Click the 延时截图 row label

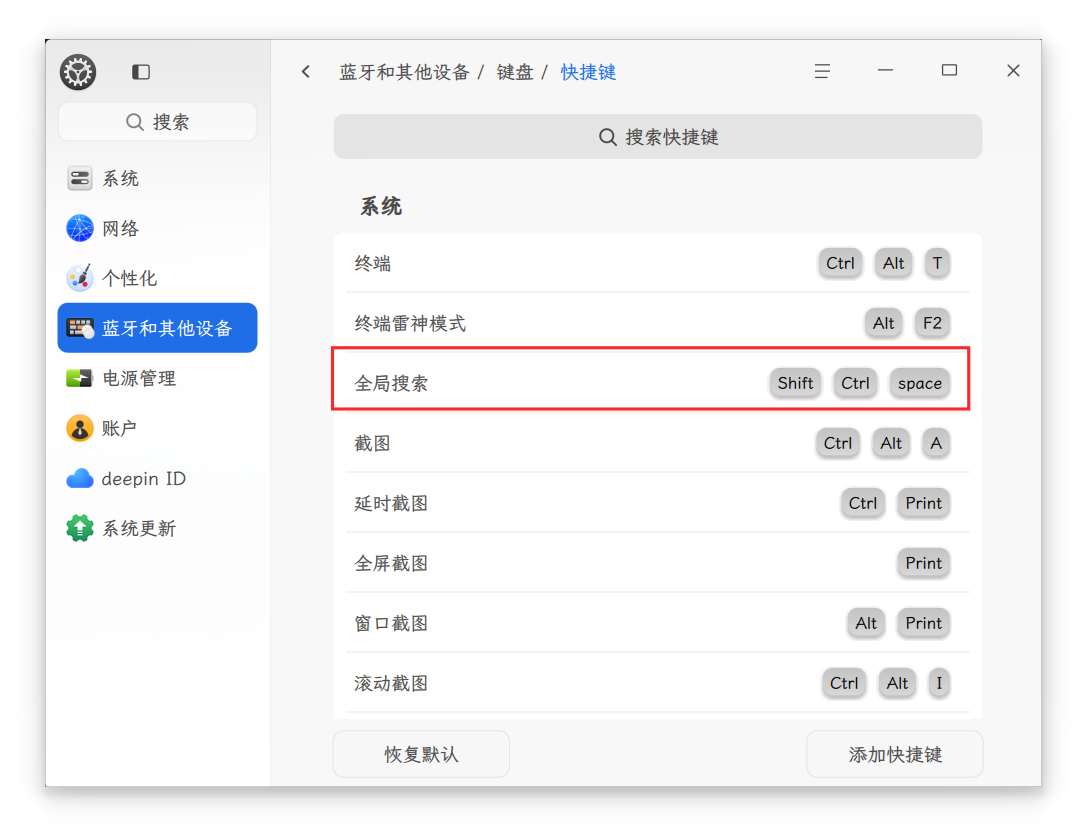click(391, 503)
